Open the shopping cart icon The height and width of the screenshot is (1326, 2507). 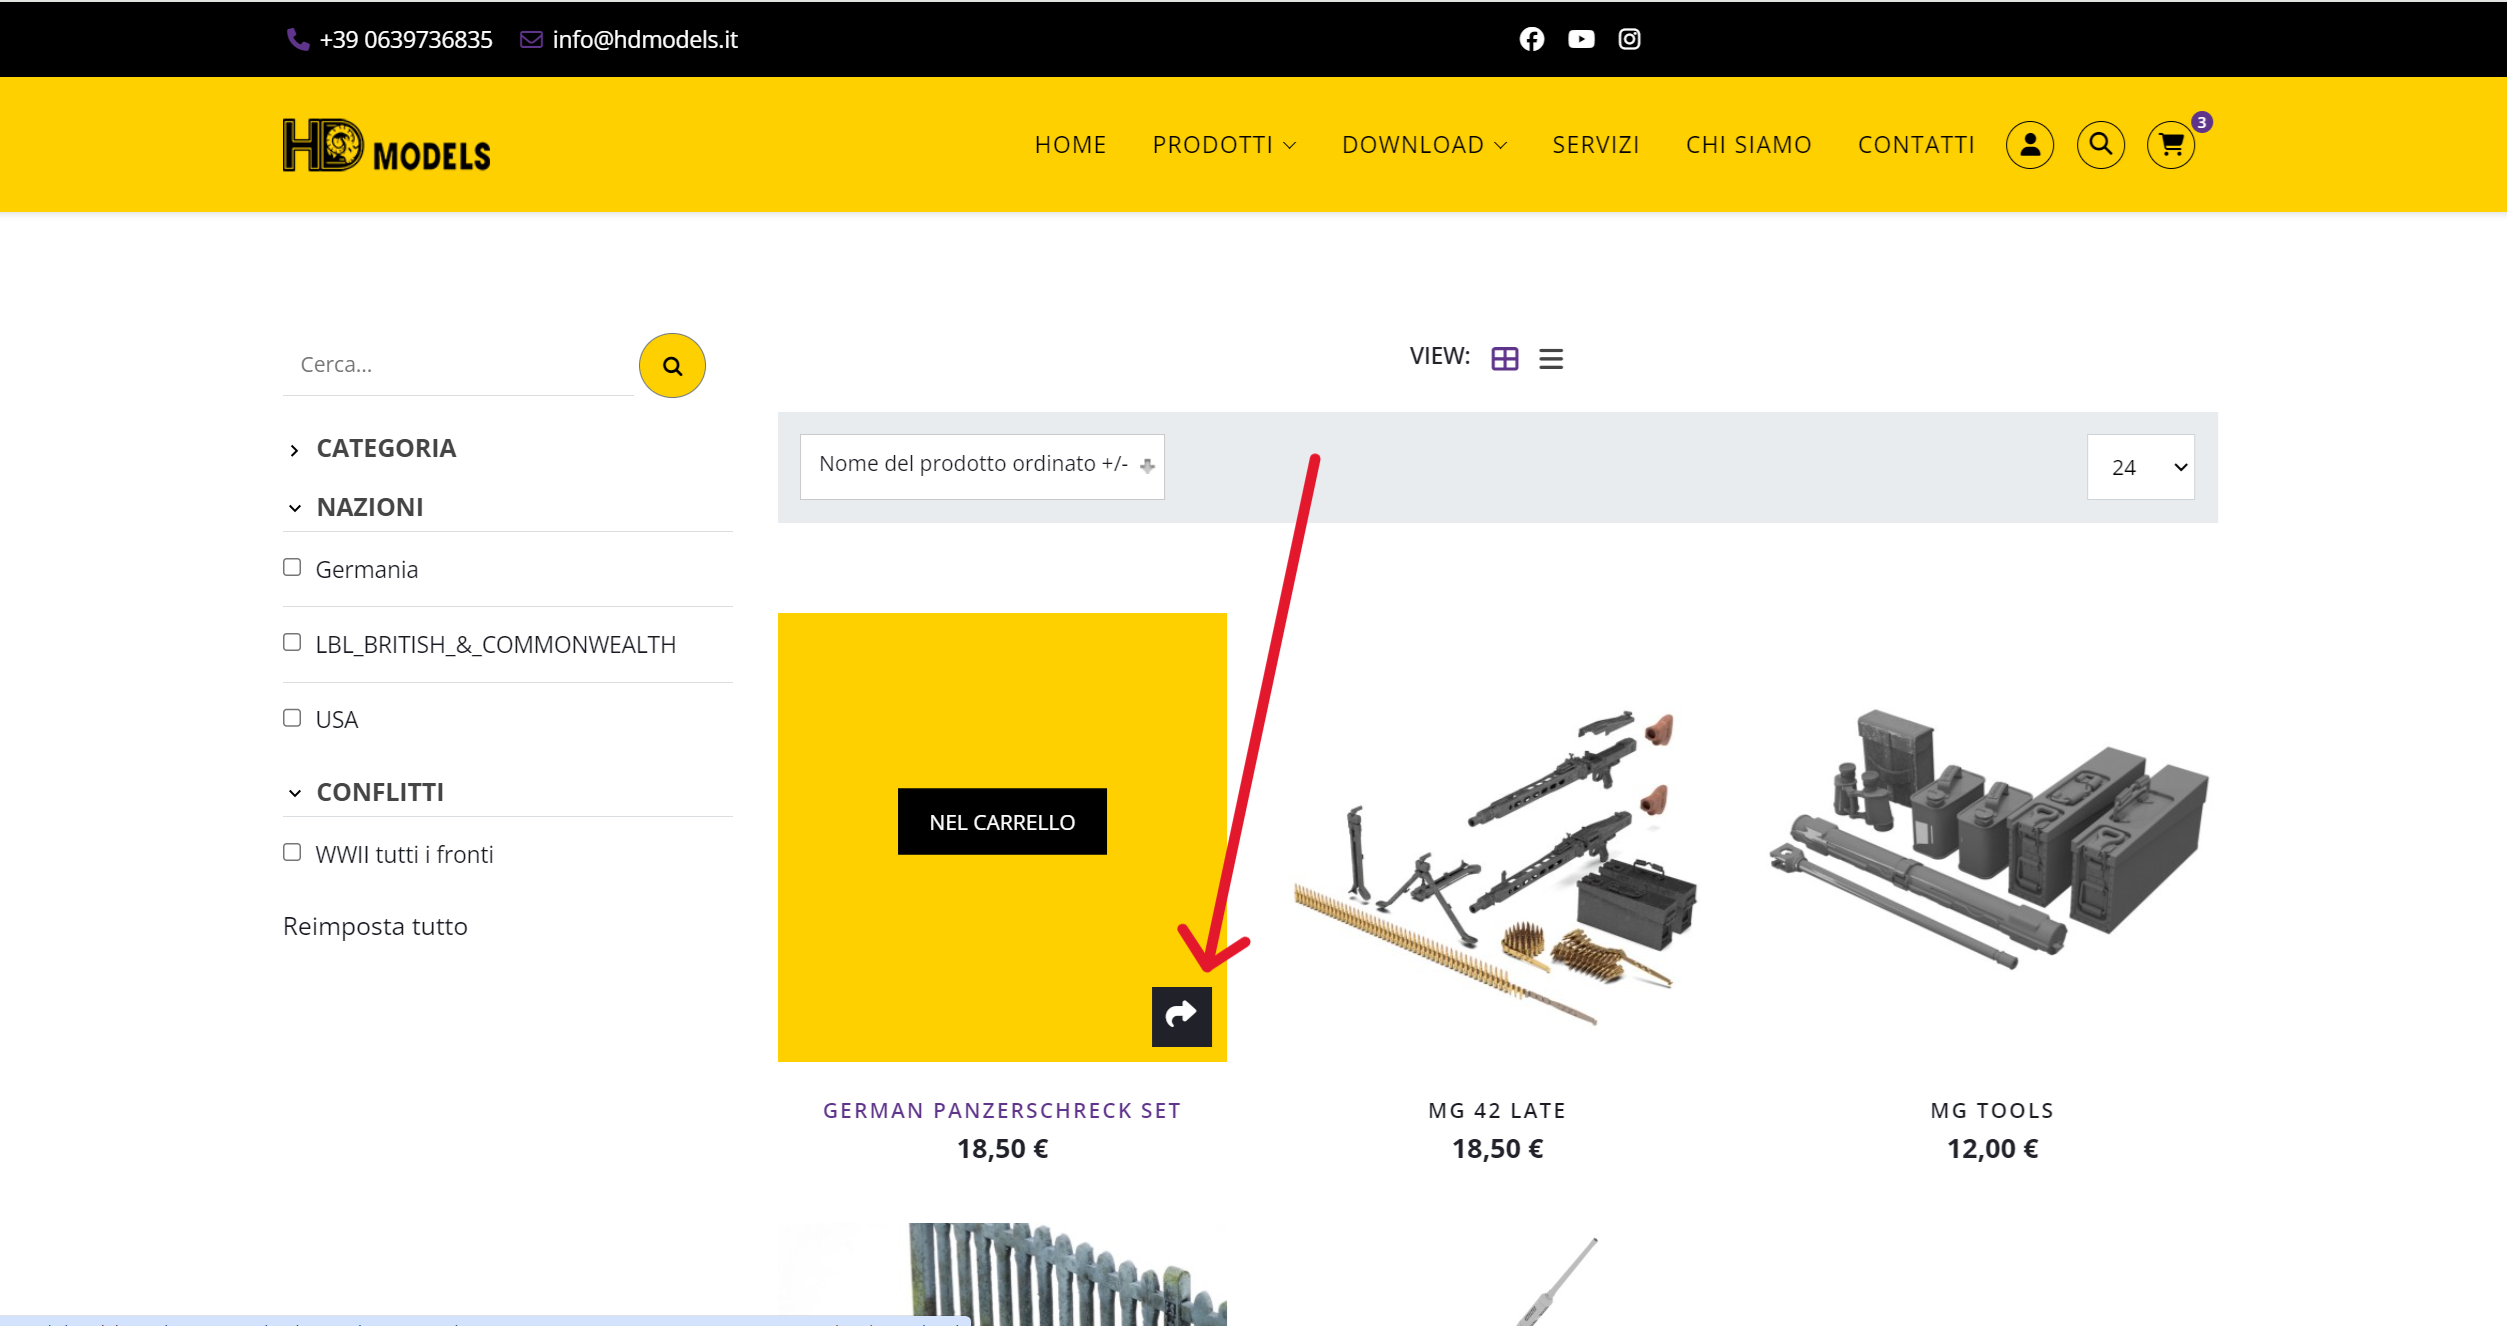[x=2170, y=145]
